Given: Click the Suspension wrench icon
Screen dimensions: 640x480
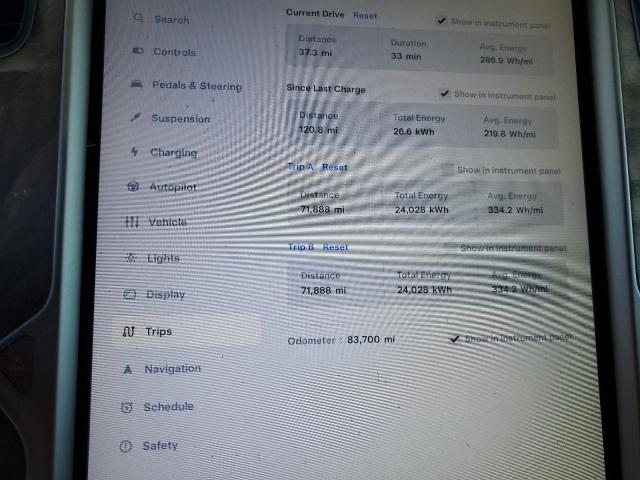Looking at the screenshot, I should pyautogui.click(x=136, y=118).
